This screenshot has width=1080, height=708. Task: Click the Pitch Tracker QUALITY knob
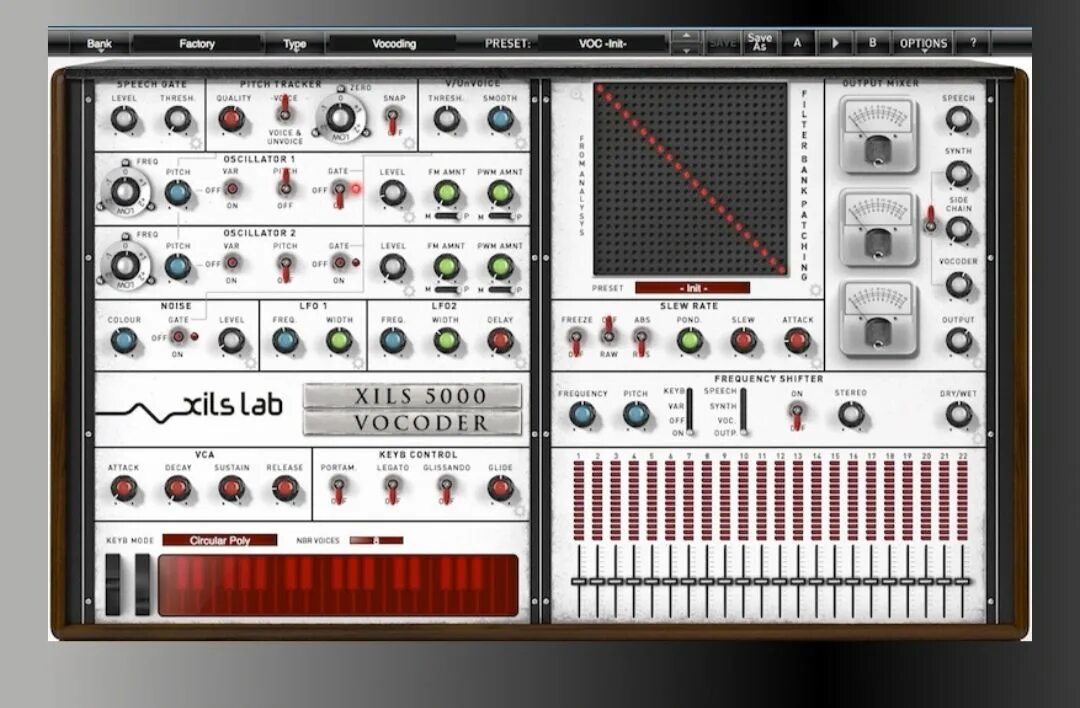[x=232, y=119]
